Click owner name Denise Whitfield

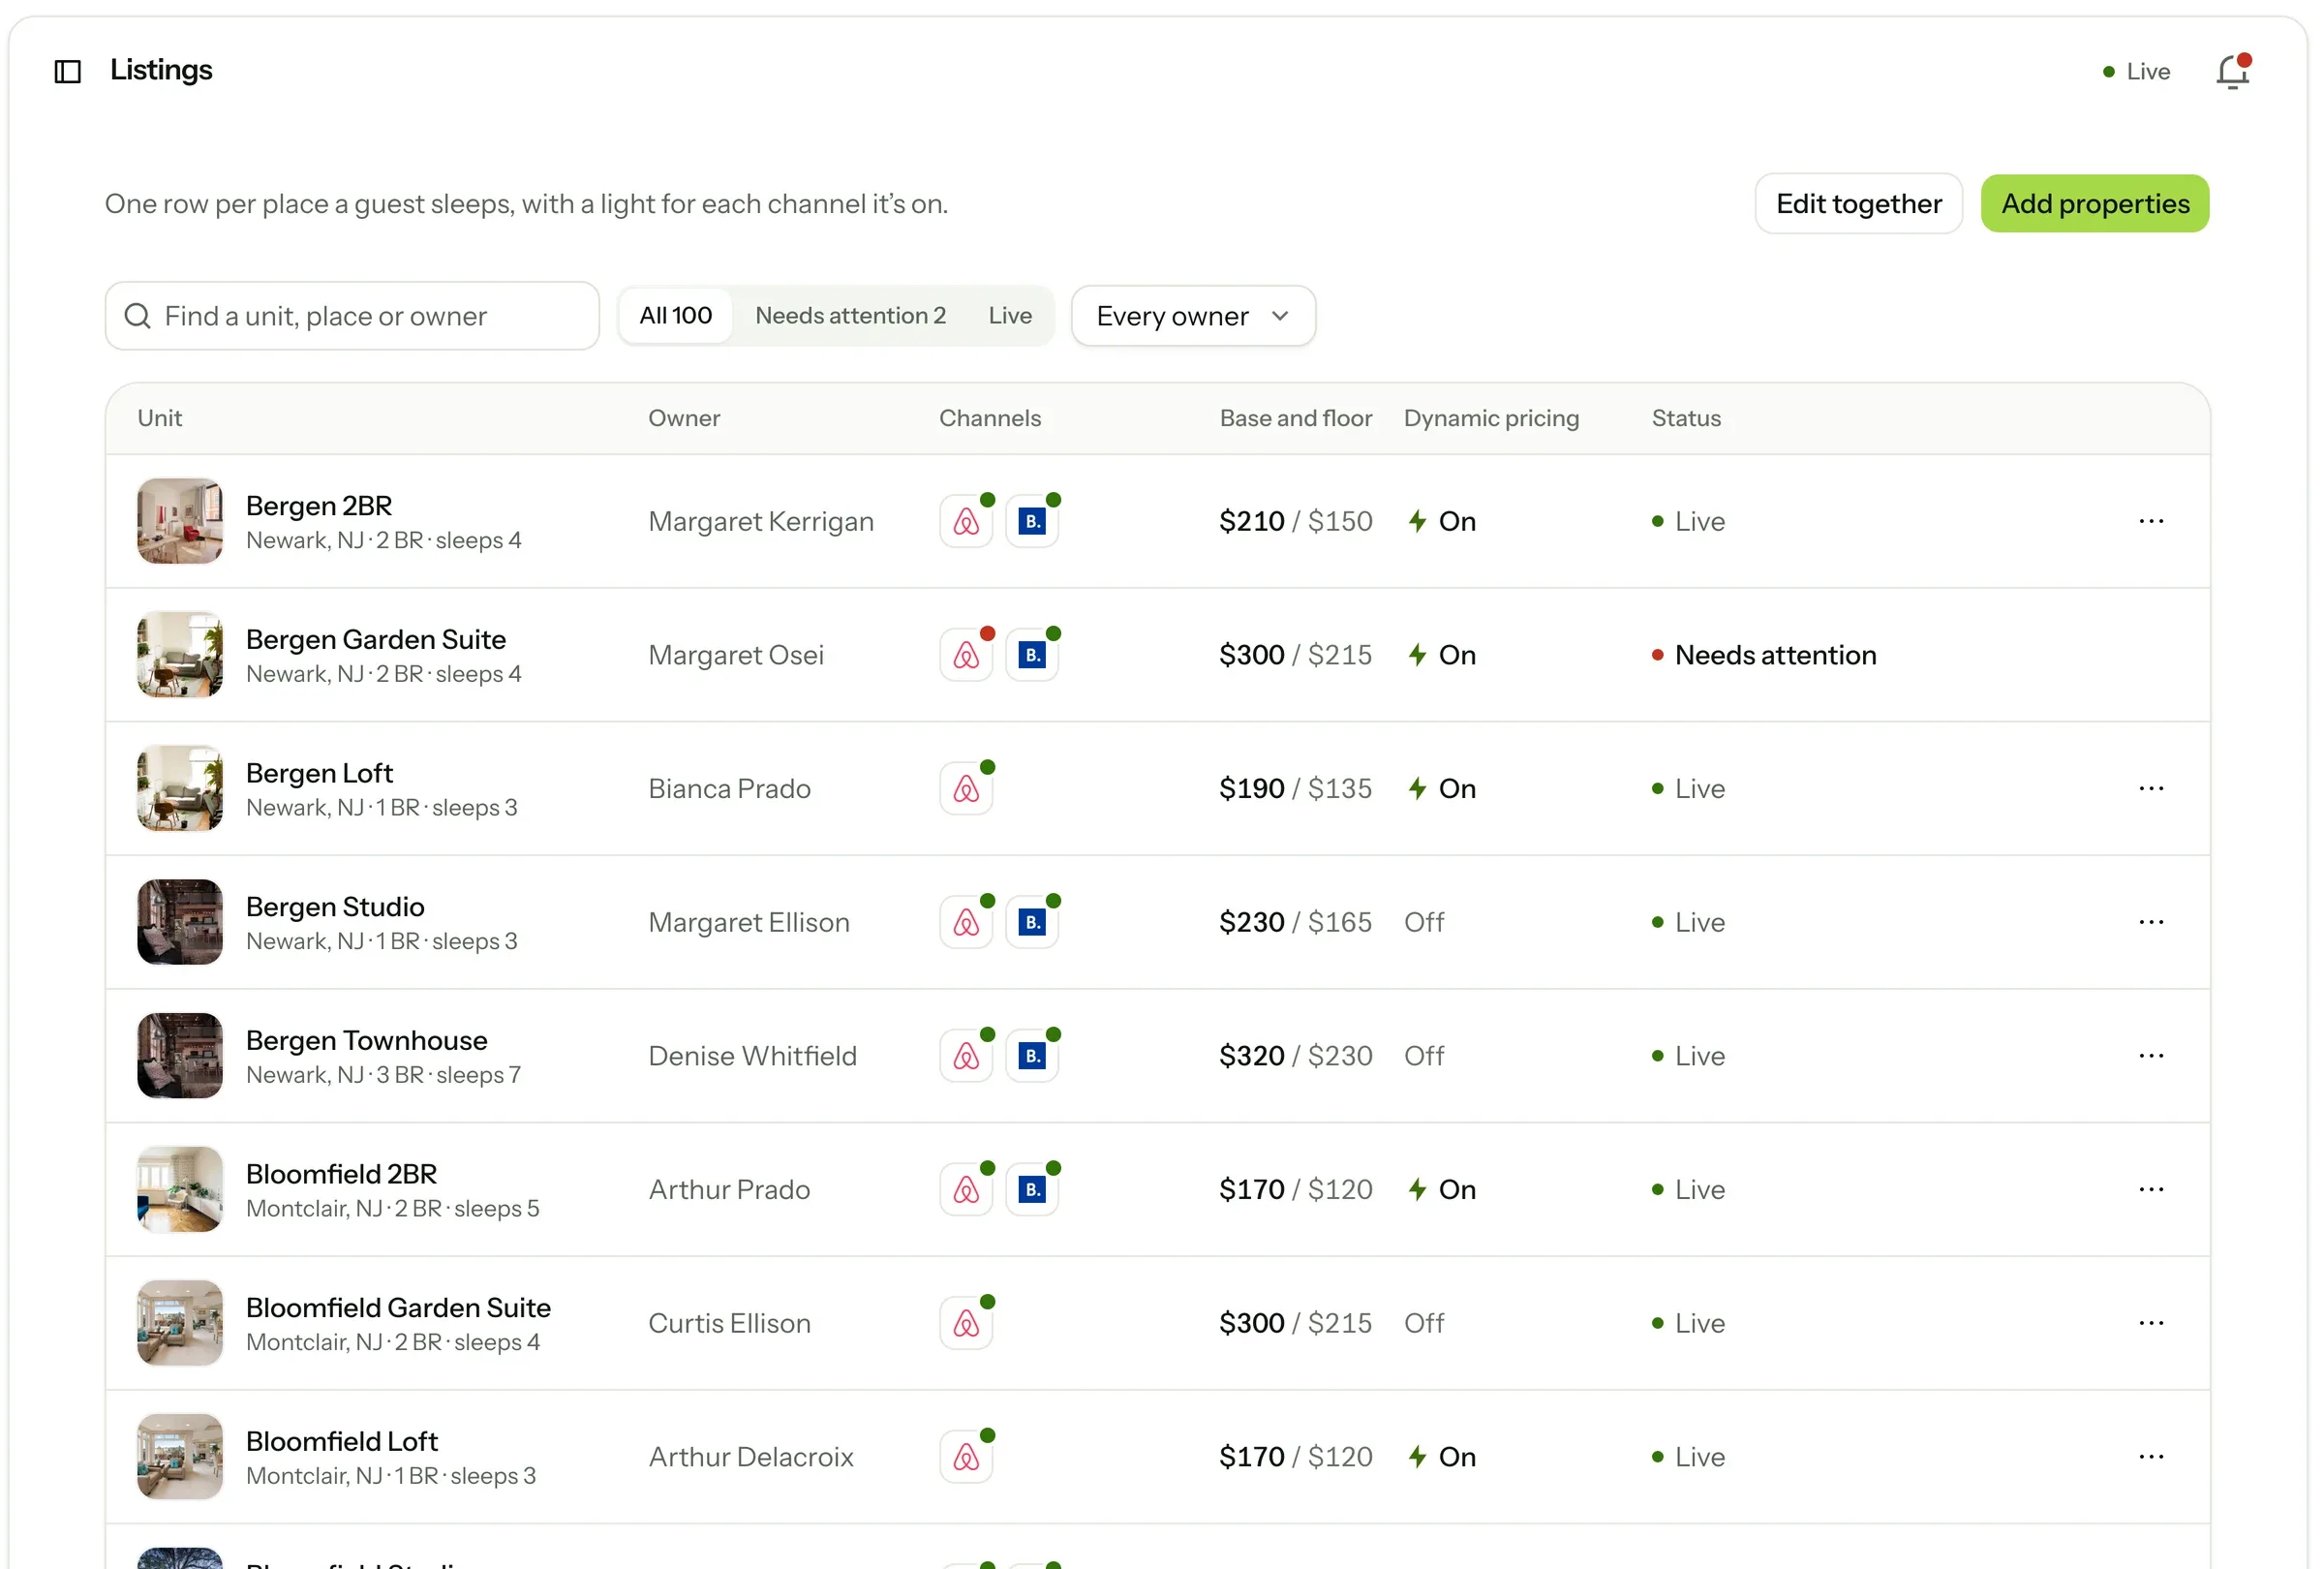(x=752, y=1056)
